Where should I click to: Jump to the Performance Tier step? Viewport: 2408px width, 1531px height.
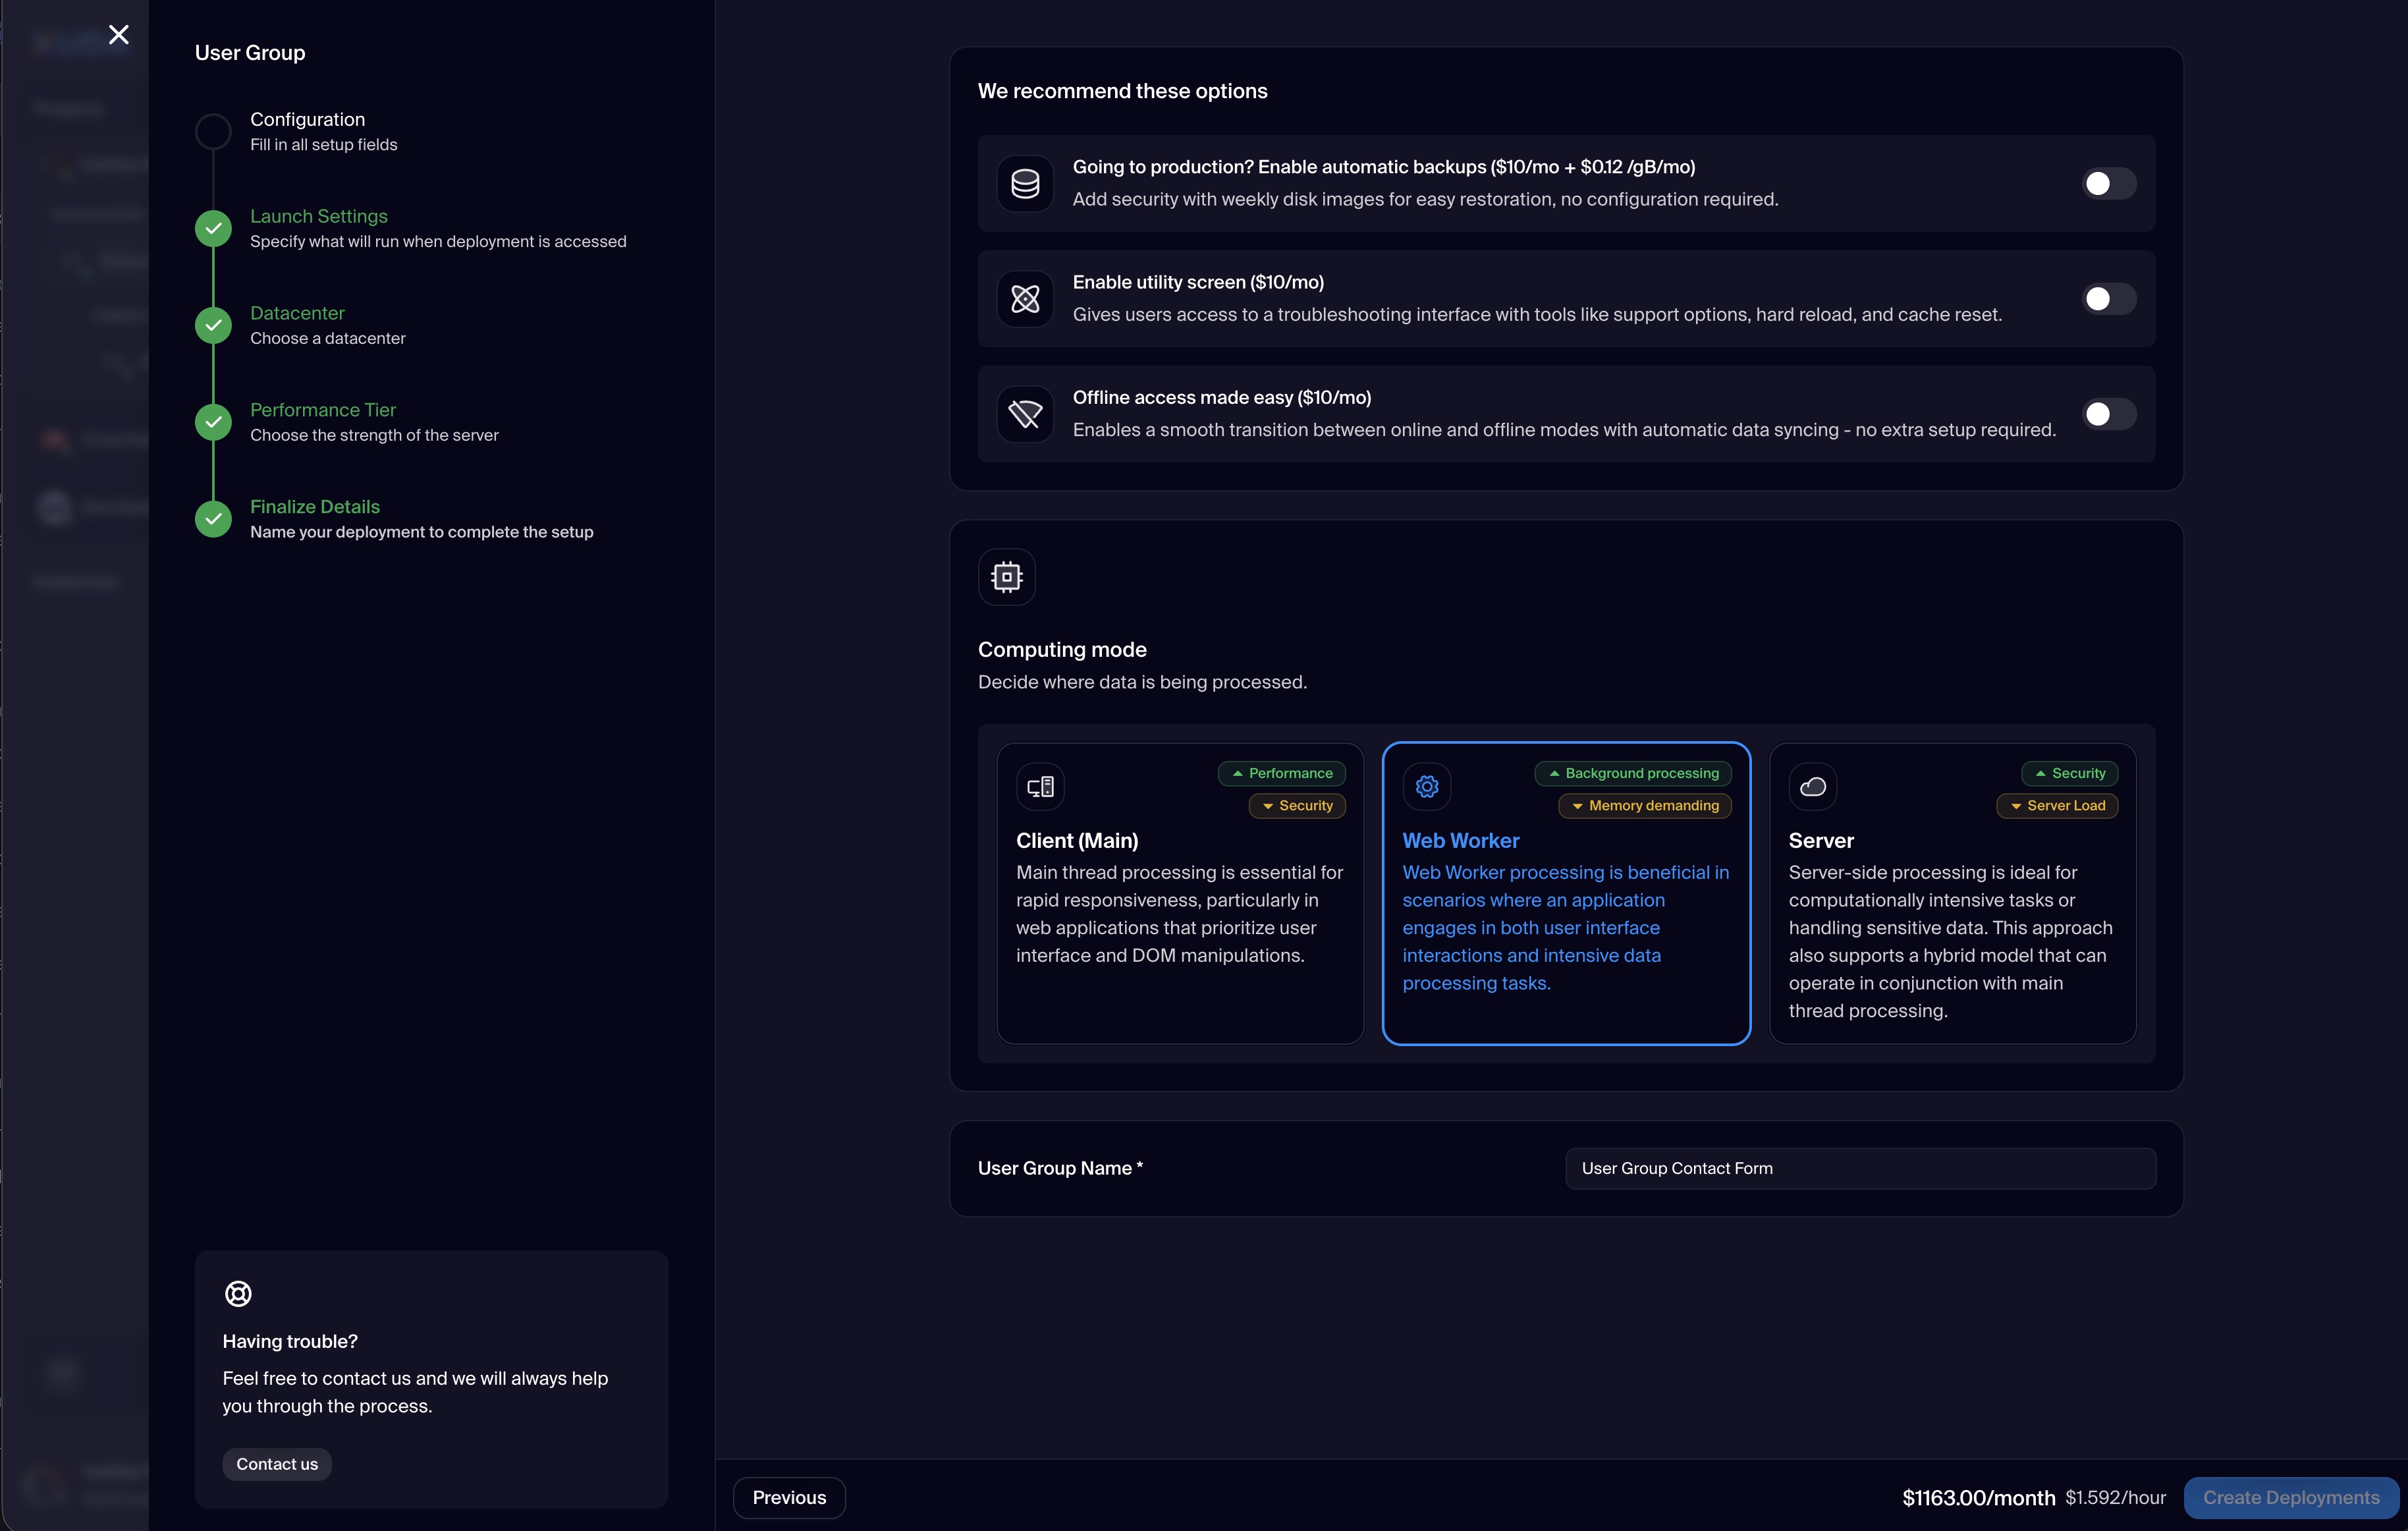322,410
